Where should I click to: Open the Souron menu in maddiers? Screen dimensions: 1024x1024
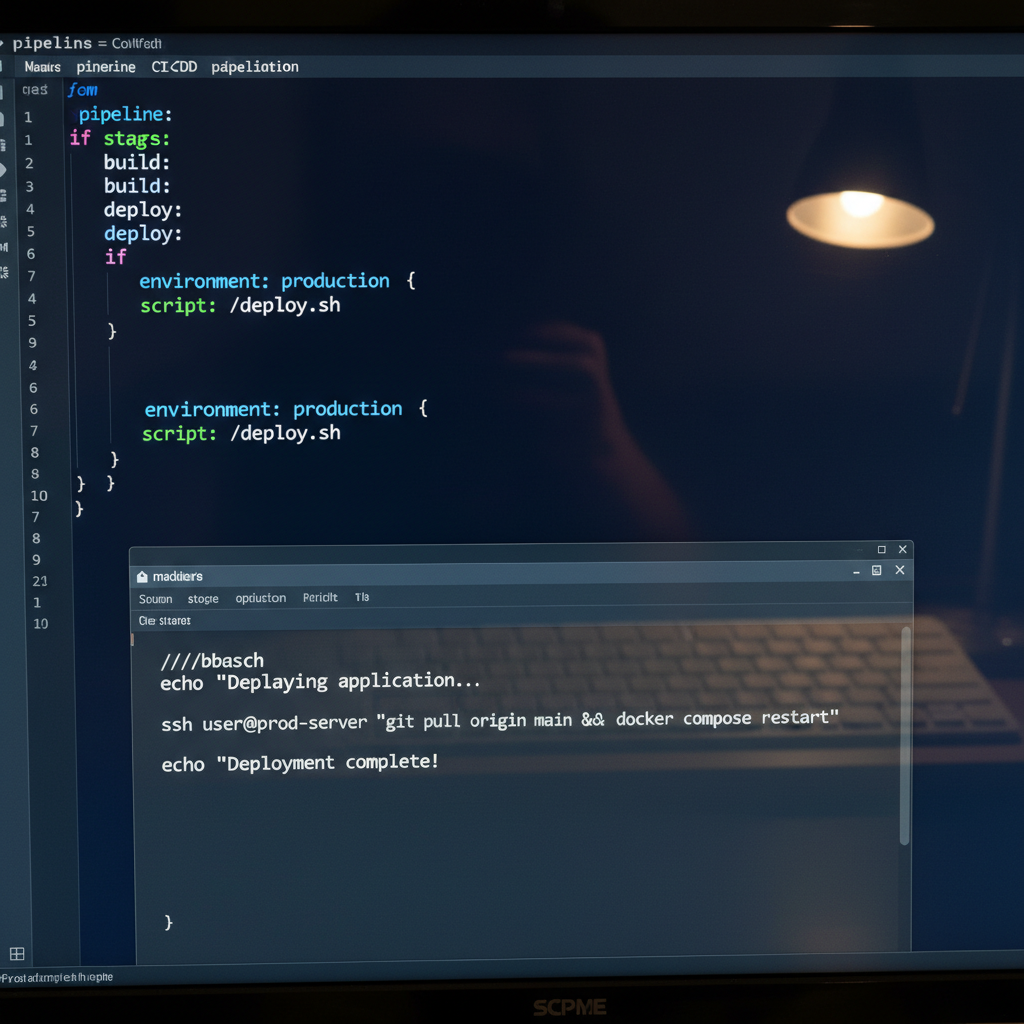point(155,600)
